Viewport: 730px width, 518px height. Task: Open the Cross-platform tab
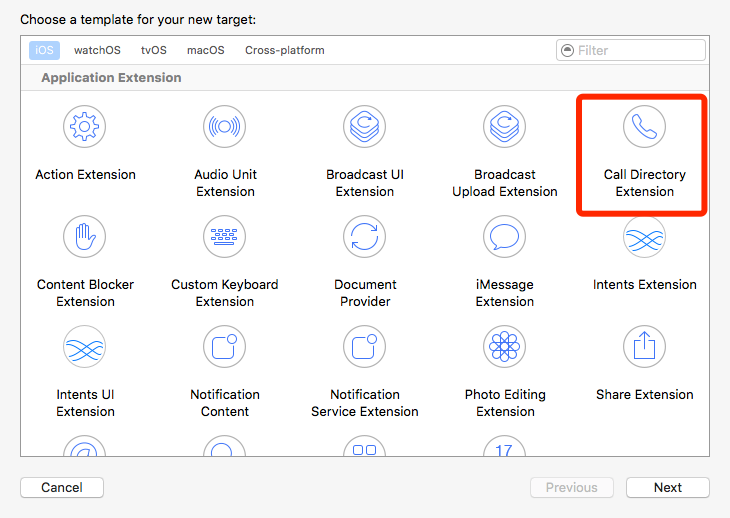(x=285, y=50)
